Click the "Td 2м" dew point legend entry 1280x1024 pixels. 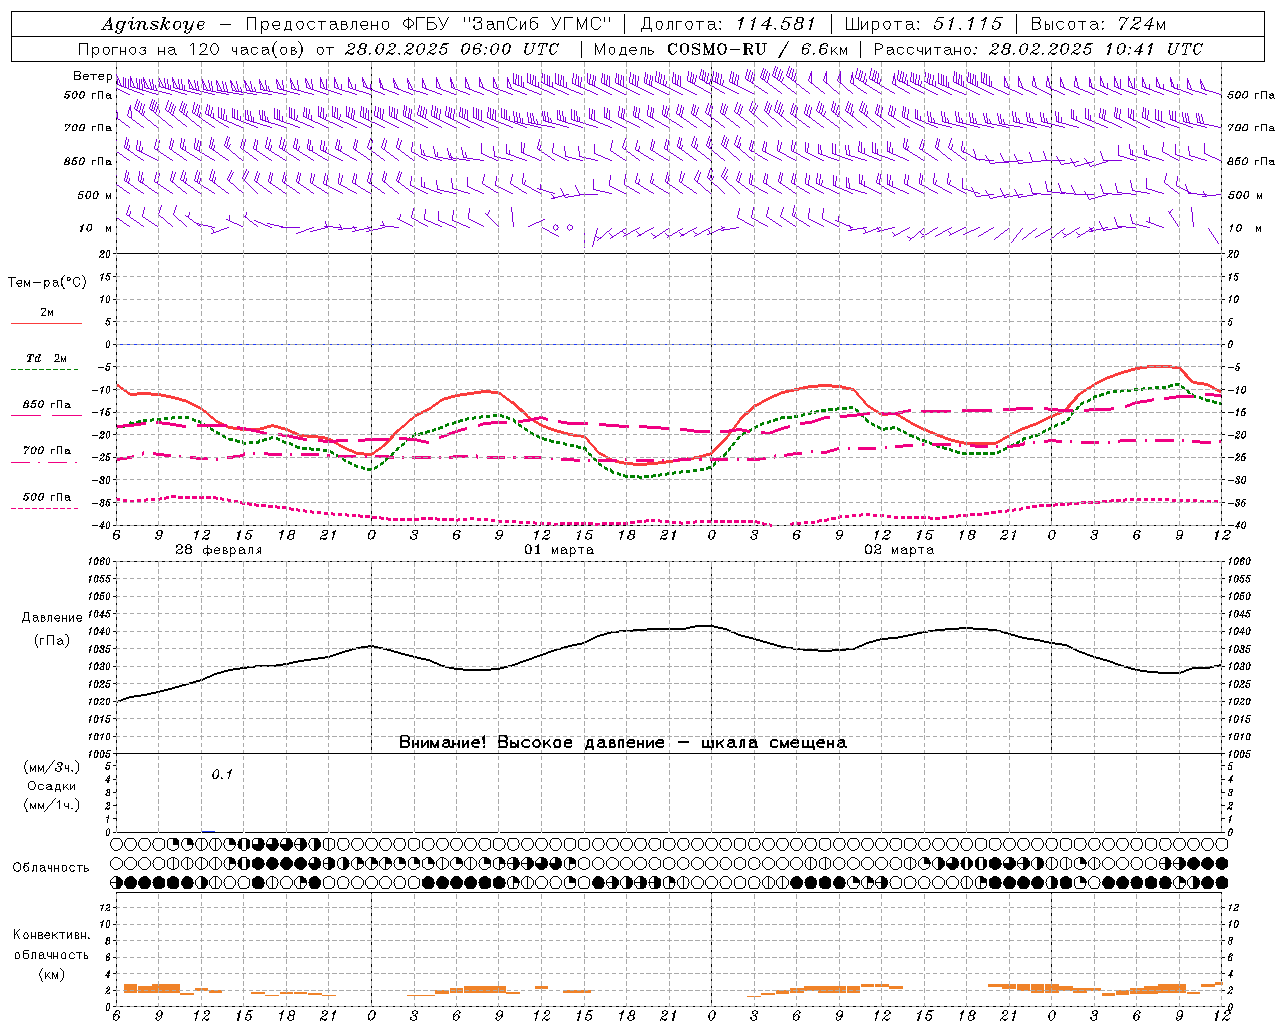[46, 358]
